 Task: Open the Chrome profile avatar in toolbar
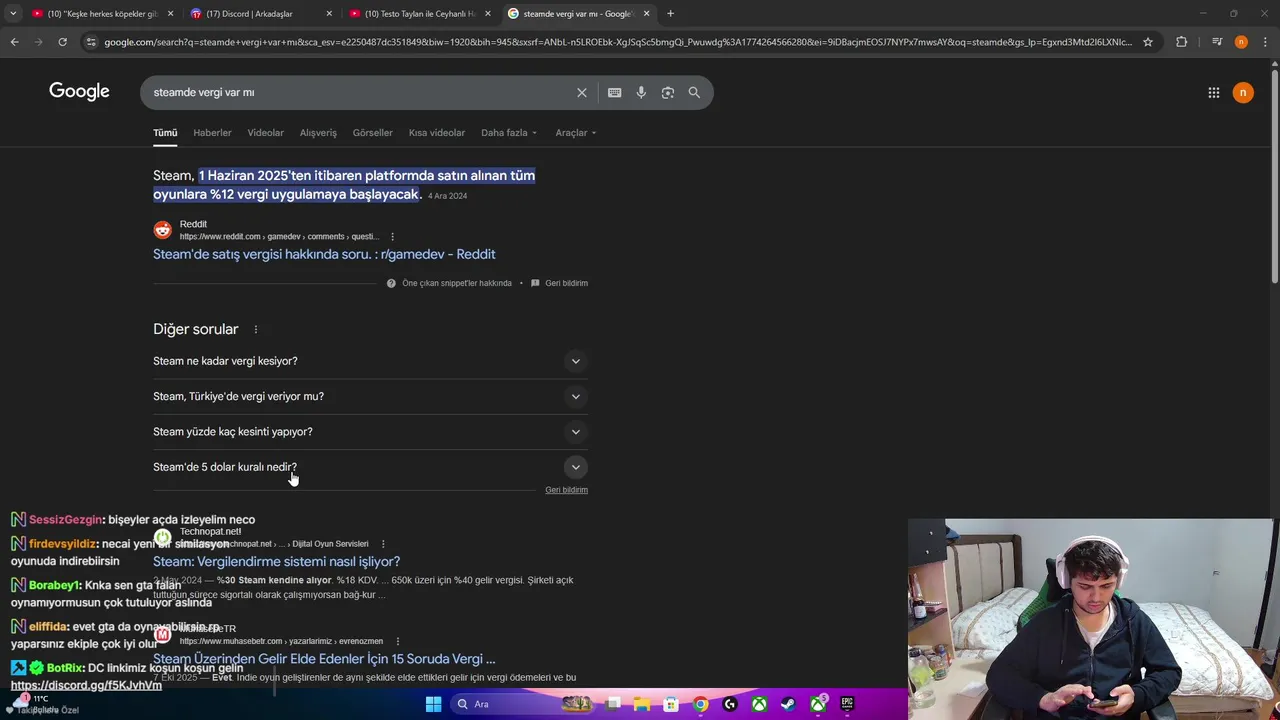click(x=1241, y=42)
